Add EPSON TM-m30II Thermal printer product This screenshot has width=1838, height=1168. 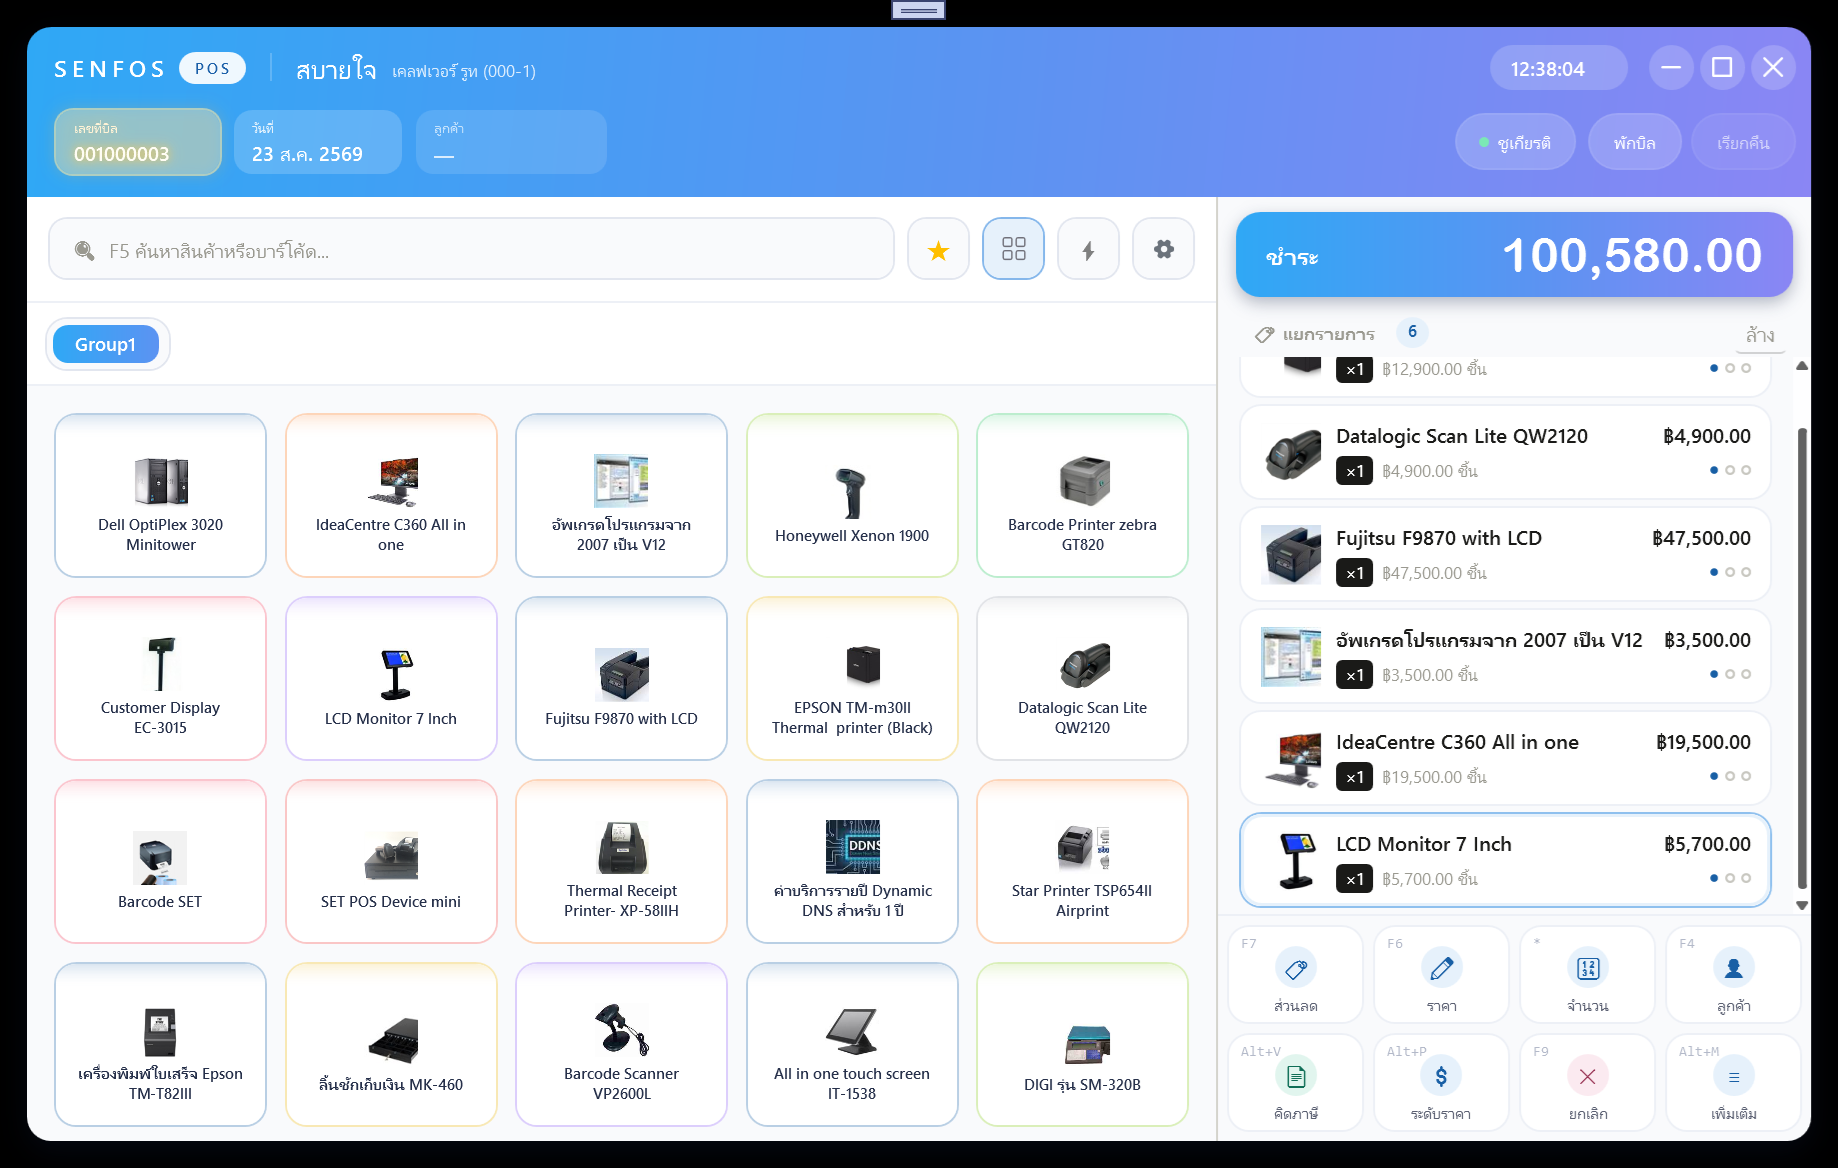(x=852, y=678)
